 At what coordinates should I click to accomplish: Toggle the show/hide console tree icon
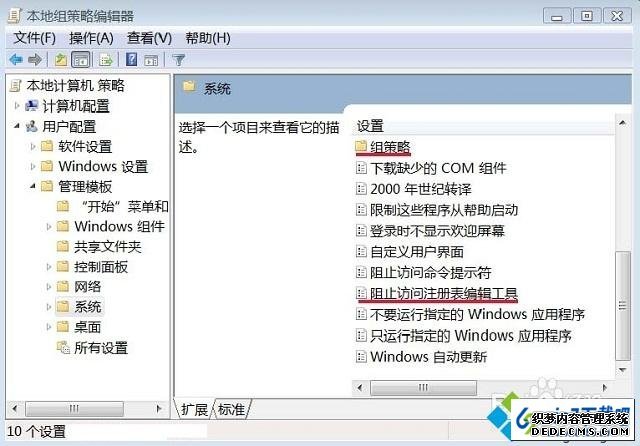[80, 60]
